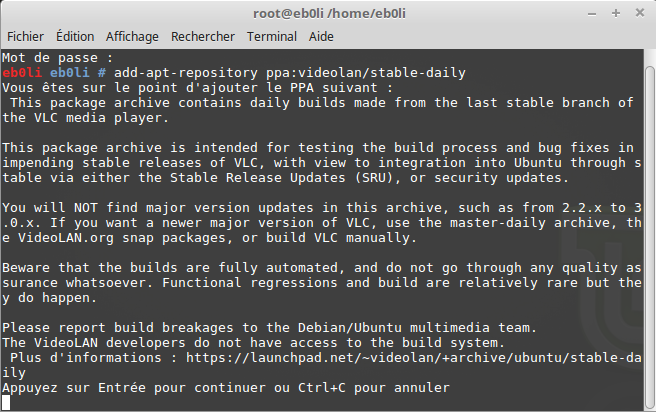This screenshot has height=412, width=656.
Task: Open the Fichier menu
Action: [25, 37]
